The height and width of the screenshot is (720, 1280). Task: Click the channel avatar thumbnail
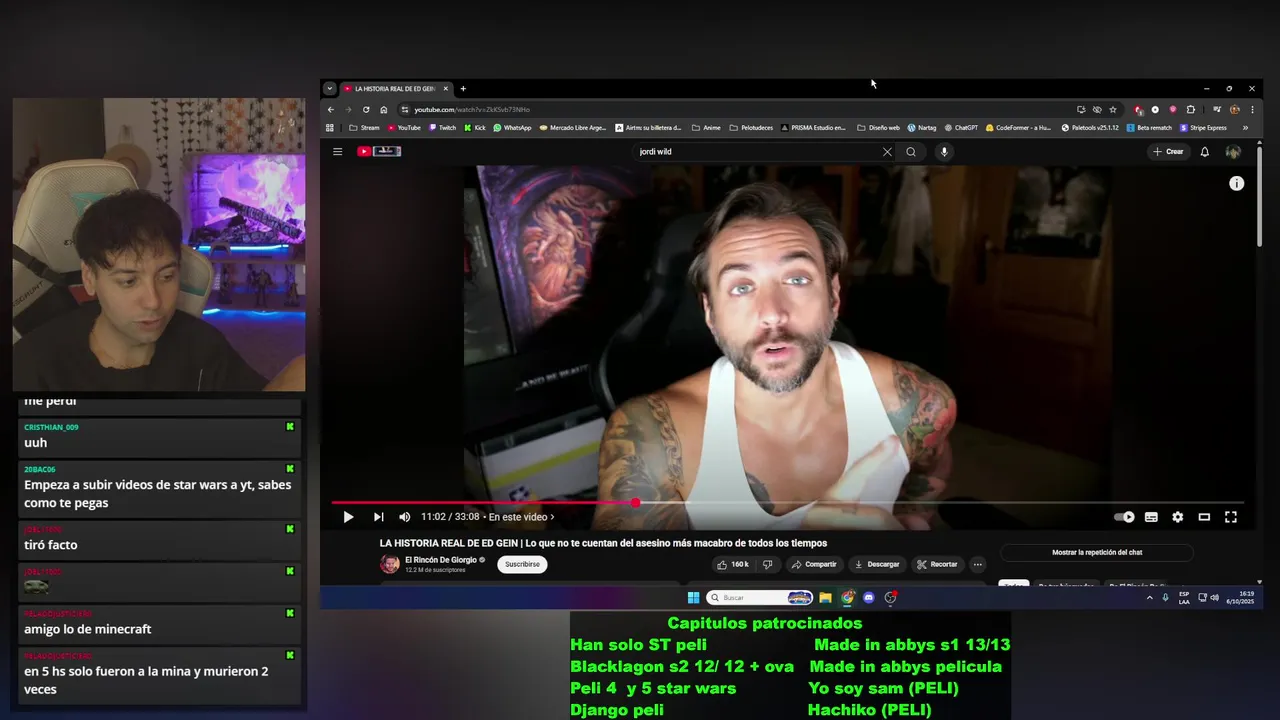point(390,564)
